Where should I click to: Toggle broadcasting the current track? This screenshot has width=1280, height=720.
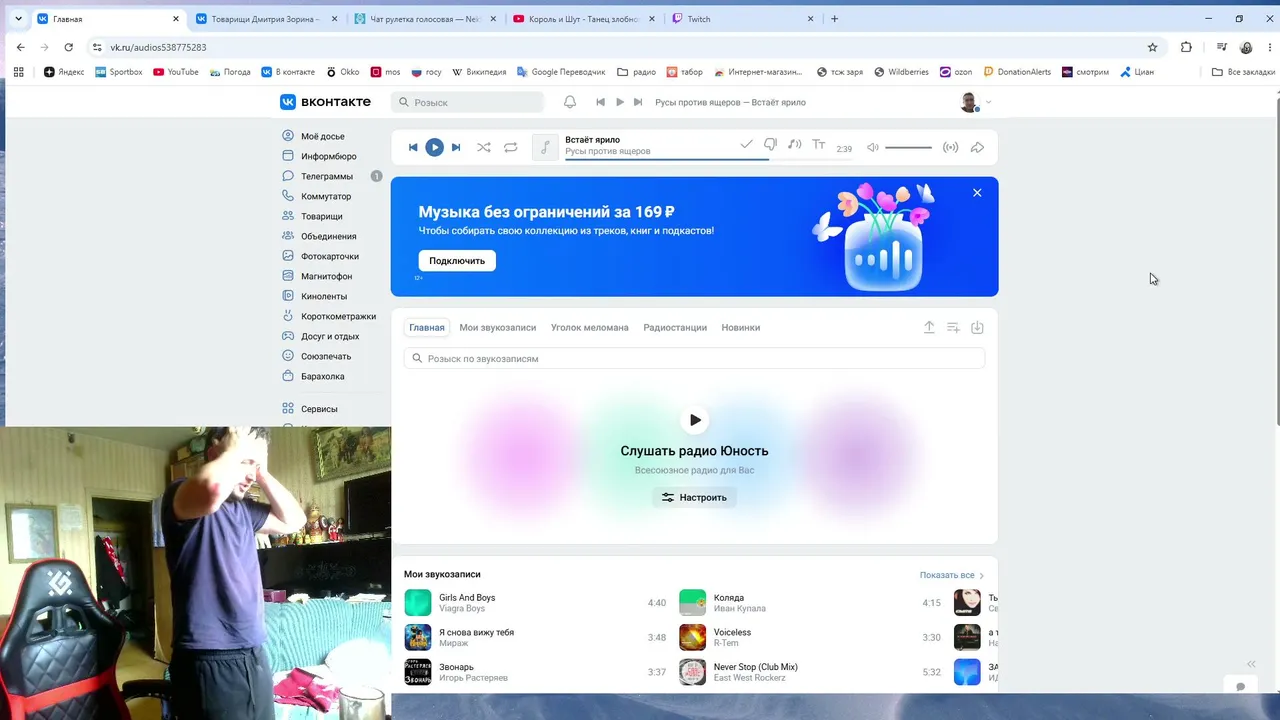pyautogui.click(x=951, y=148)
